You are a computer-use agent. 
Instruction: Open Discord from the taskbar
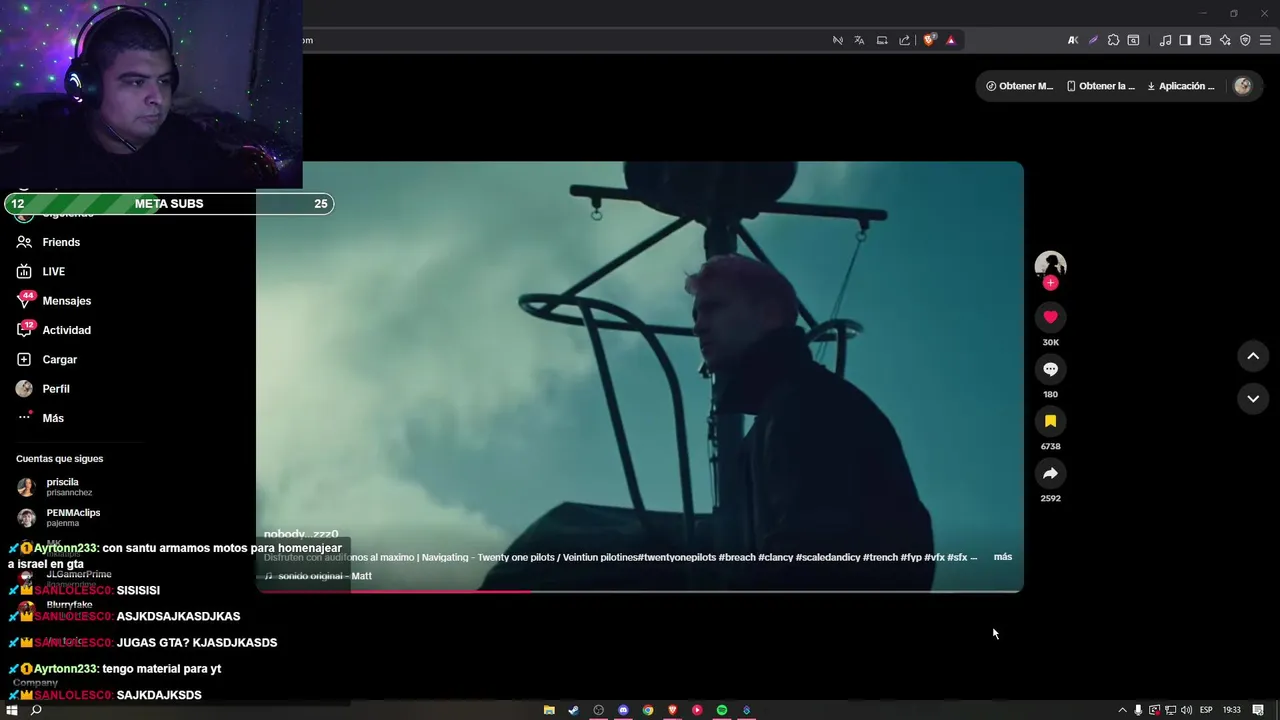(623, 710)
